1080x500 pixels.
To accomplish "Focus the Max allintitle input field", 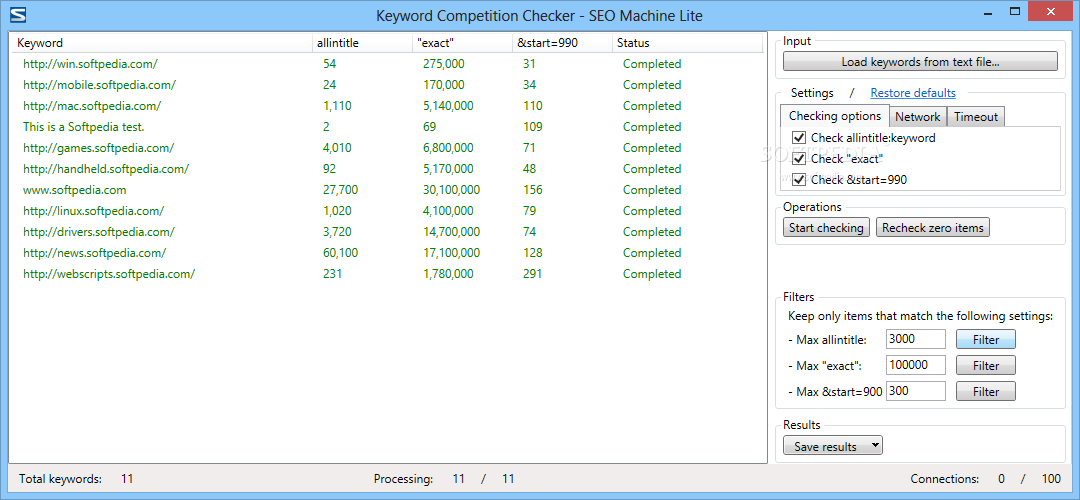I will click(916, 339).
